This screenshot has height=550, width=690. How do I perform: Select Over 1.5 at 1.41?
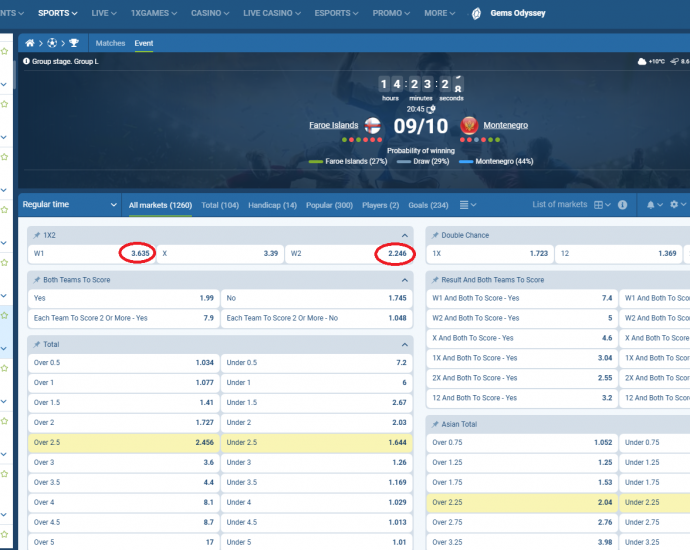(x=124, y=403)
